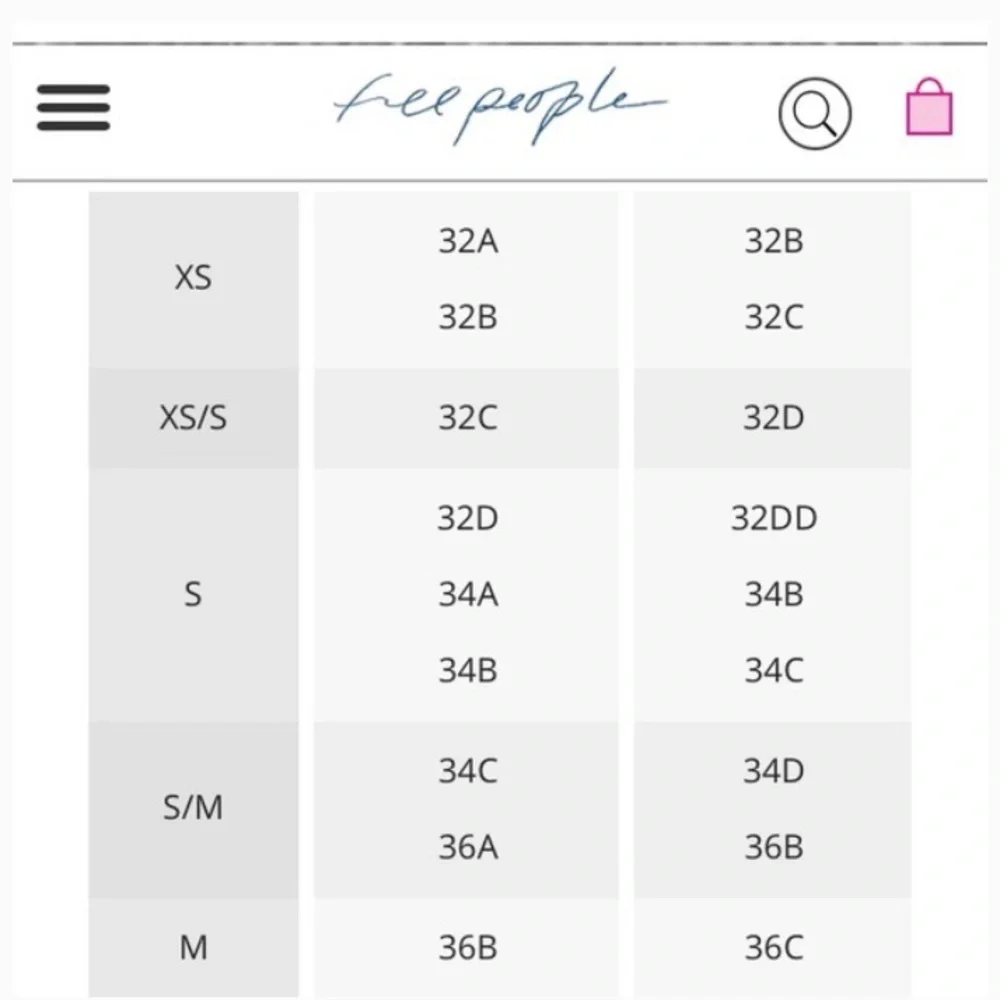Open the pink shopping bag
Image resolution: width=1000 pixels, height=1000 pixels.
929,108
